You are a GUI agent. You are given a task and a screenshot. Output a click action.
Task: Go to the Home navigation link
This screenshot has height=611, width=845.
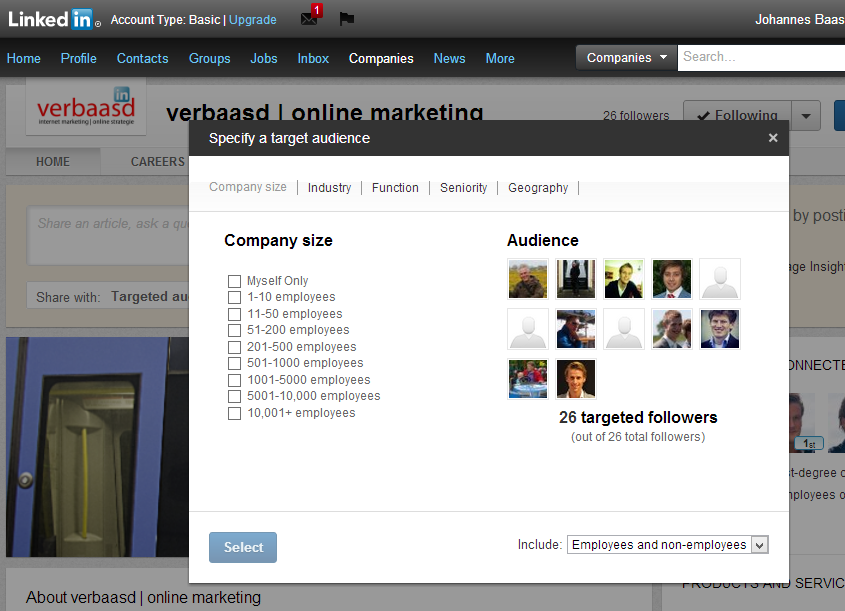(24, 58)
